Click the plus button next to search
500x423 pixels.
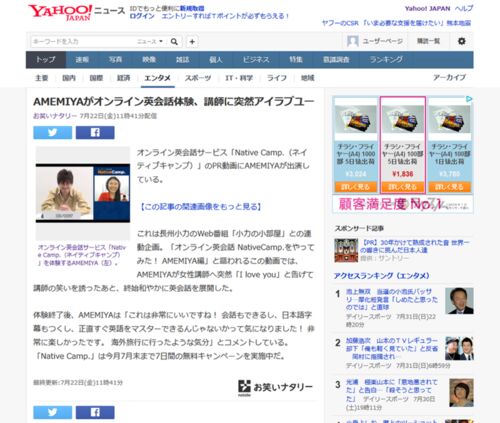coord(192,42)
